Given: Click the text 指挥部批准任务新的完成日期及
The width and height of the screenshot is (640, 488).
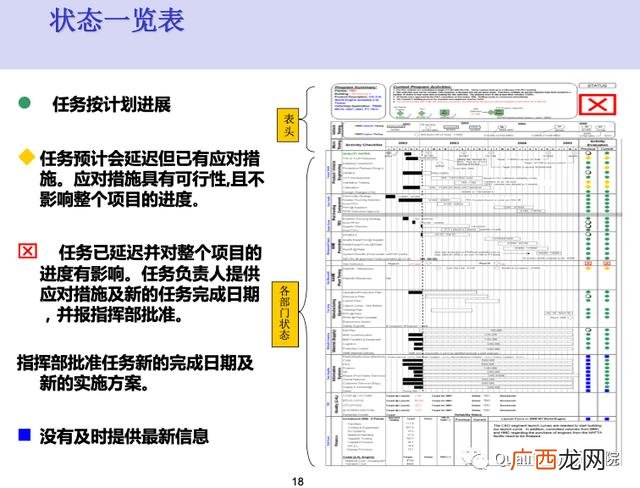Looking at the screenshot, I should tap(135, 363).
